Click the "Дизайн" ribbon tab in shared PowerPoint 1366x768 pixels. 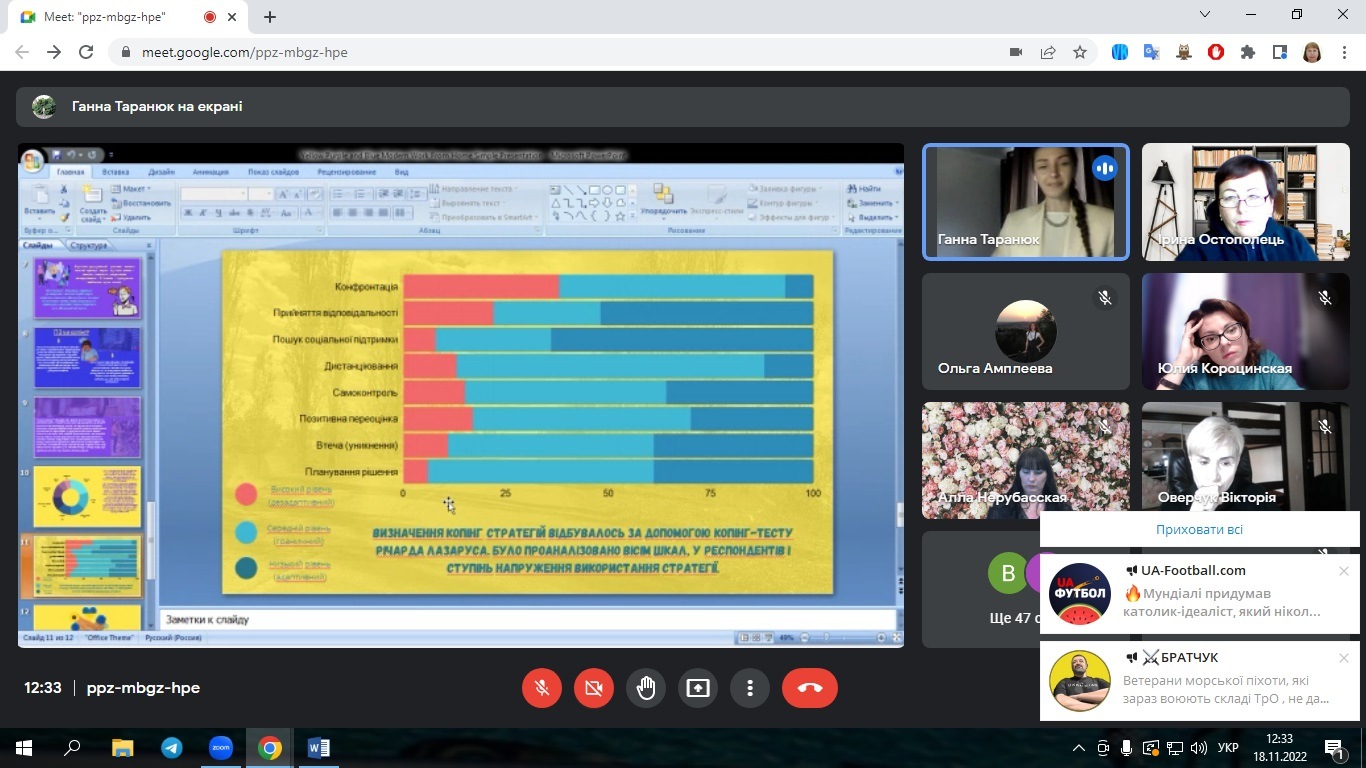click(161, 172)
